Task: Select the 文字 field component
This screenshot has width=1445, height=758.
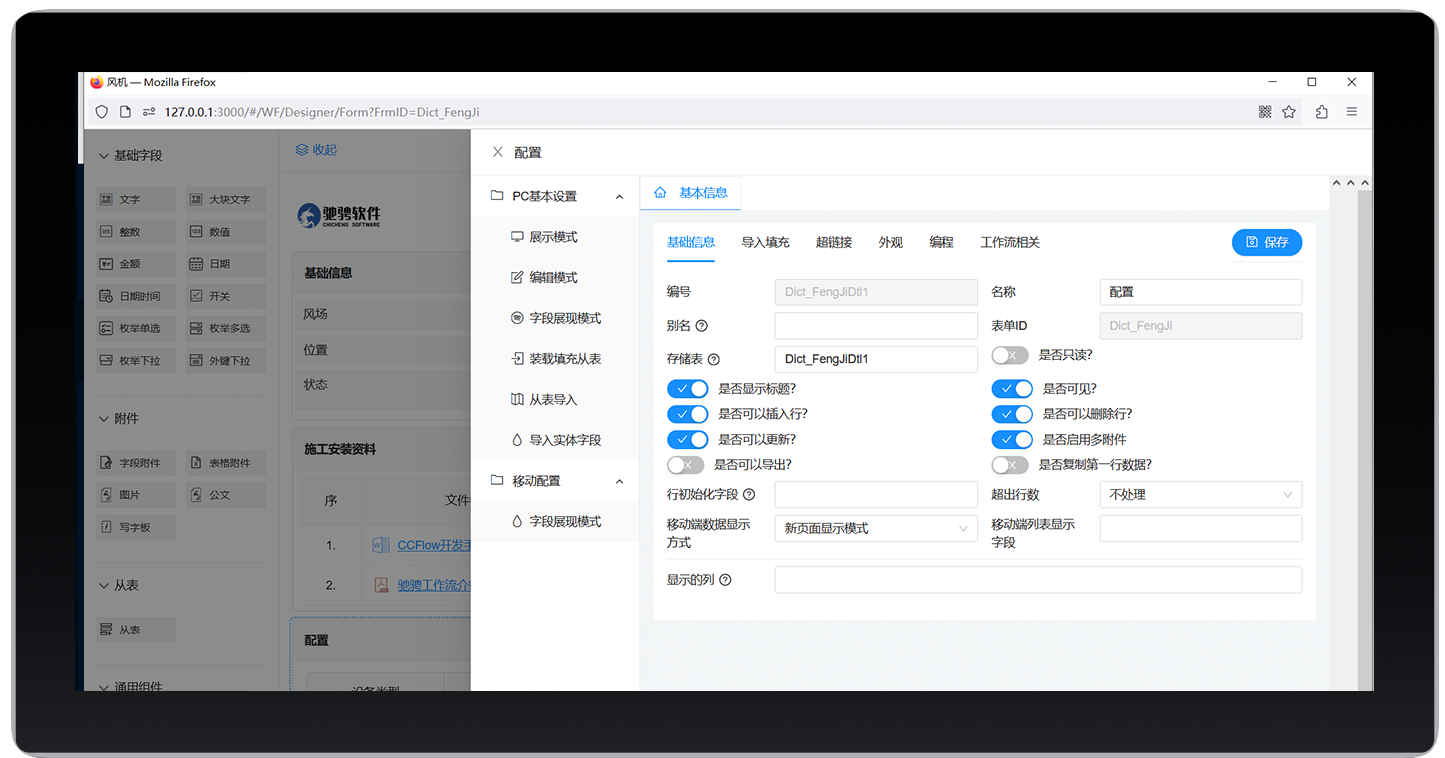Action: pos(136,199)
